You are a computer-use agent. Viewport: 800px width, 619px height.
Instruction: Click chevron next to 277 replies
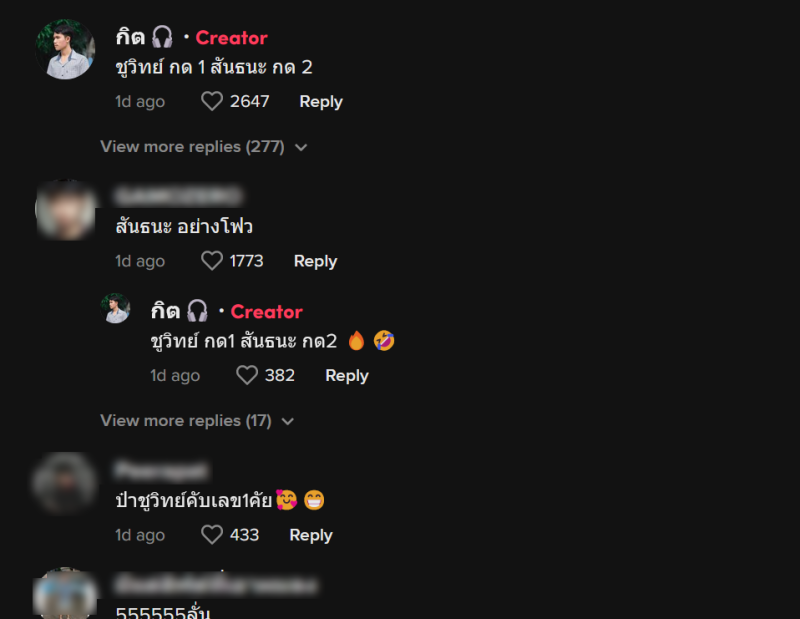coord(301,147)
